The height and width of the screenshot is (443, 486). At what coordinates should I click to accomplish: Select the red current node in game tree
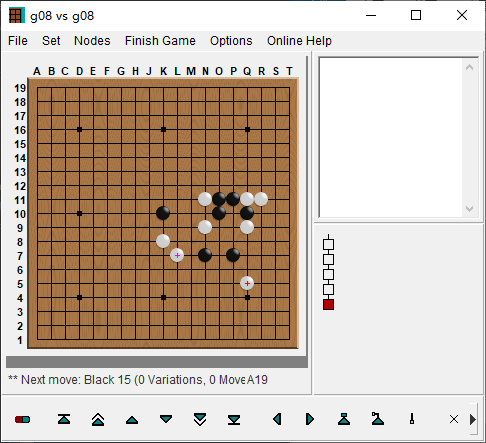point(328,305)
